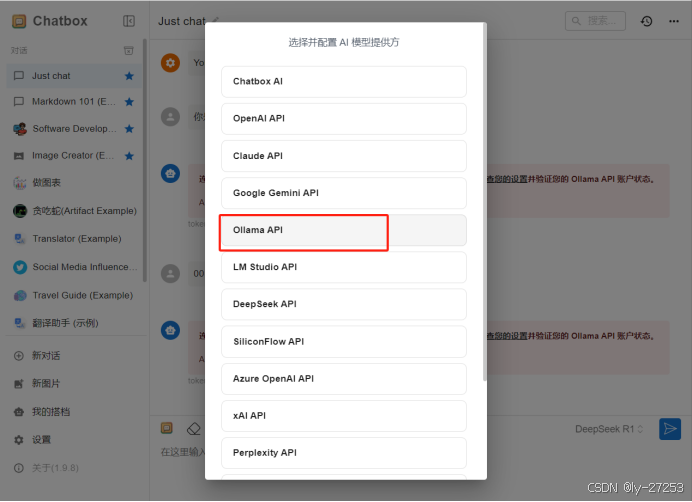Viewport: 692px width, 502px height.
Task: Click the eraser clear-context icon
Action: pos(194,429)
